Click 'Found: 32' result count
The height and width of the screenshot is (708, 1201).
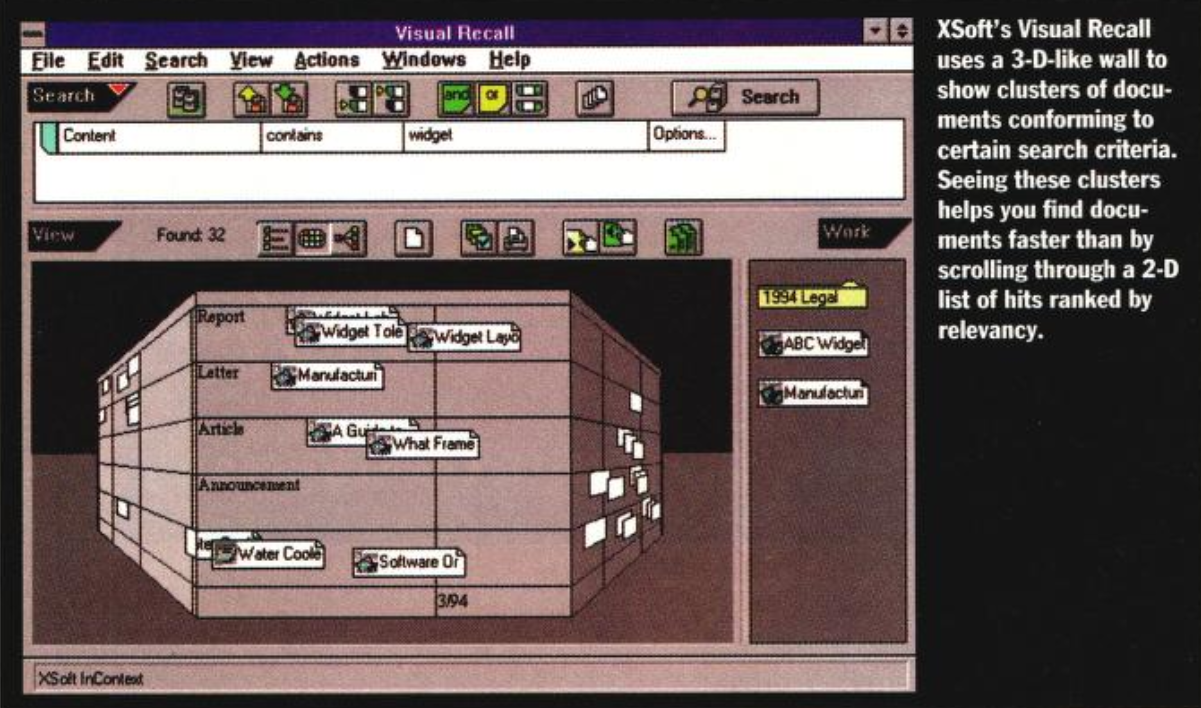pyautogui.click(x=190, y=237)
